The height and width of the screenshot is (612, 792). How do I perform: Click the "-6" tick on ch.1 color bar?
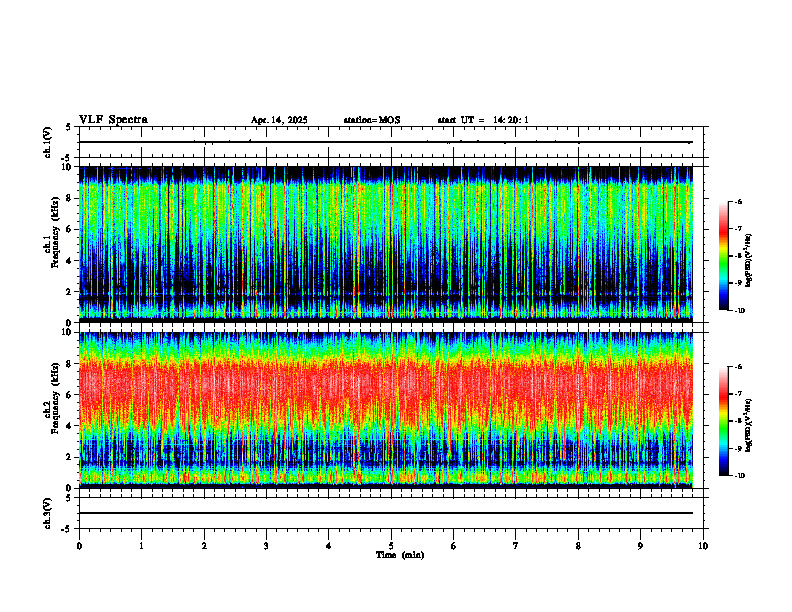[739, 202]
